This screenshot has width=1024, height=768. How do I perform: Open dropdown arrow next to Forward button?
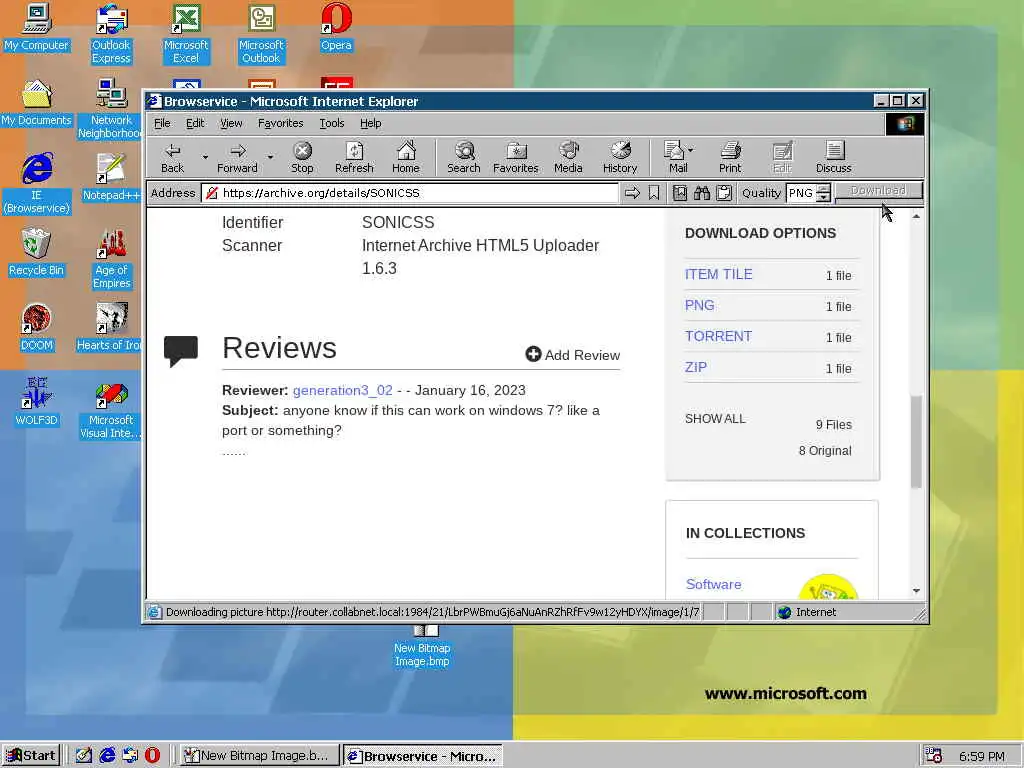(x=270, y=157)
